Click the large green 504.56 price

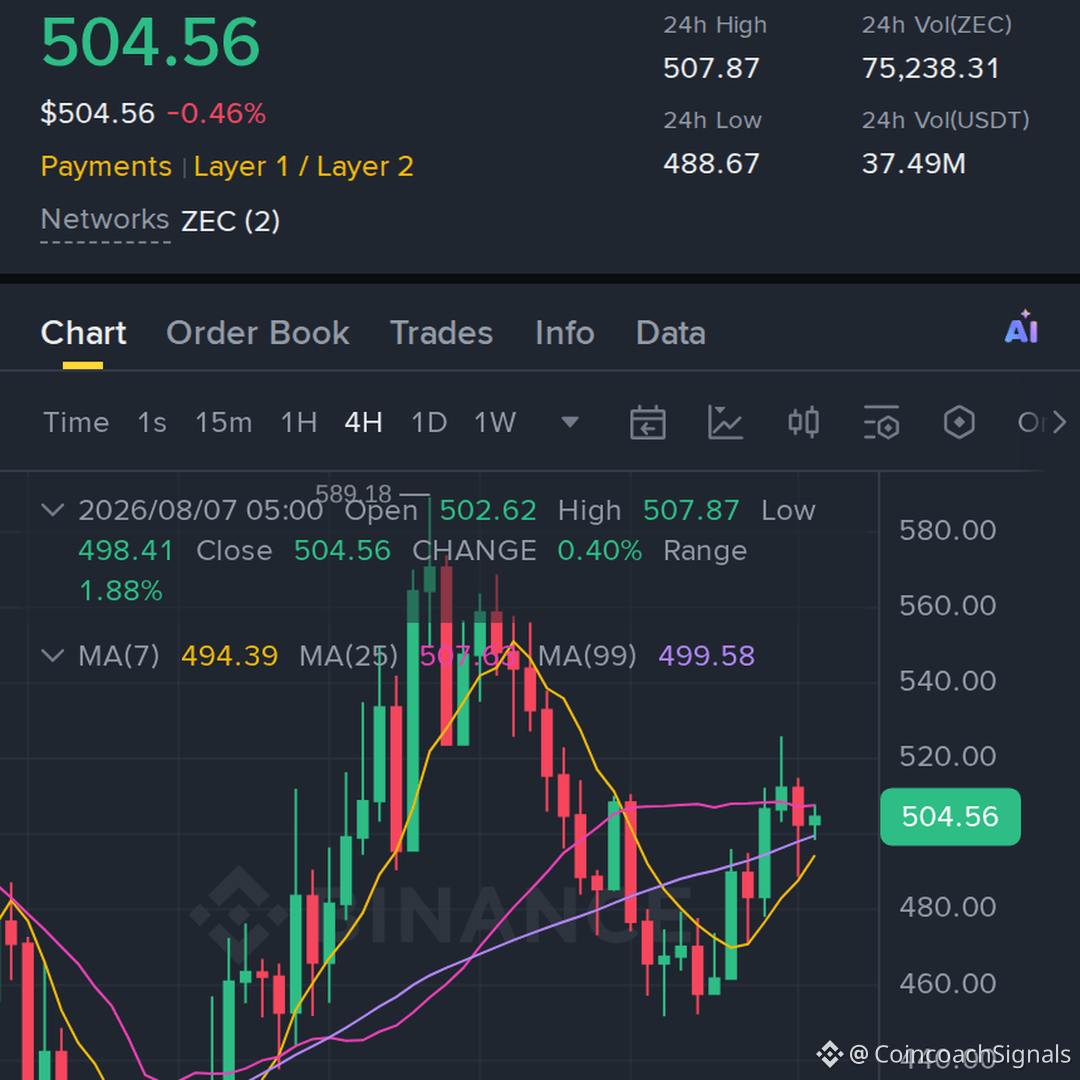coord(151,42)
